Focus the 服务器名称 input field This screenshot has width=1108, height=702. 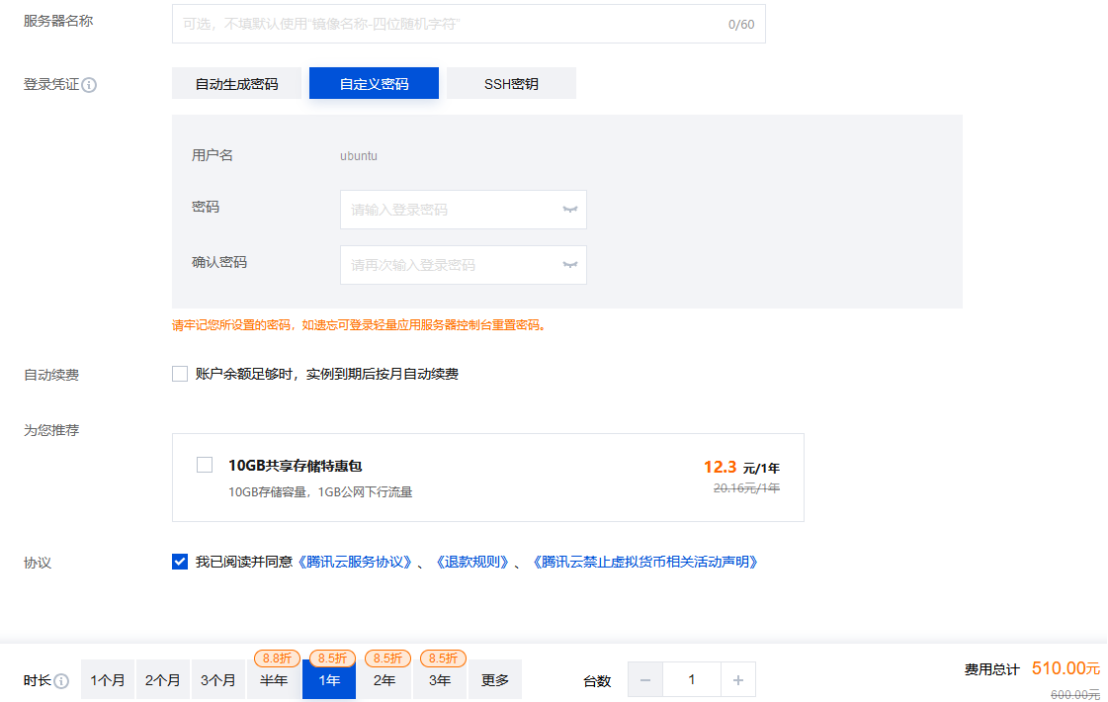(x=468, y=24)
